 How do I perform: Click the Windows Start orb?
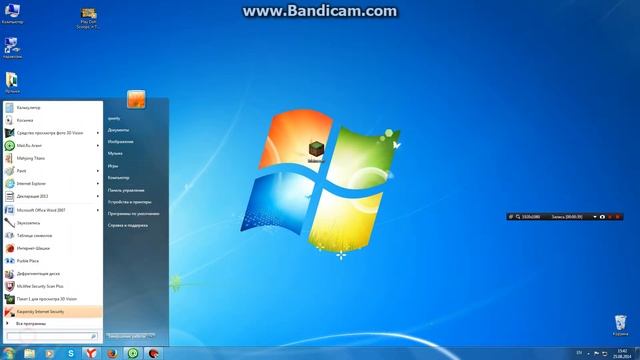coord(8,353)
